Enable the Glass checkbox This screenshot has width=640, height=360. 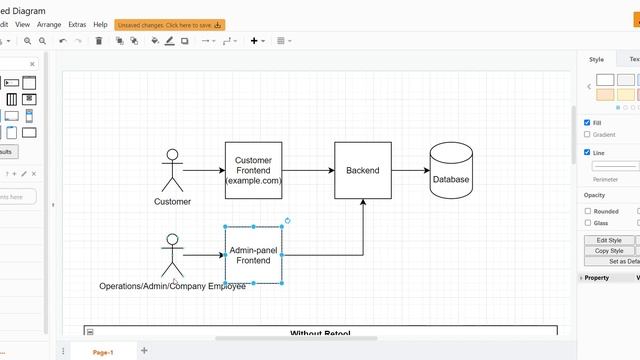(588, 223)
